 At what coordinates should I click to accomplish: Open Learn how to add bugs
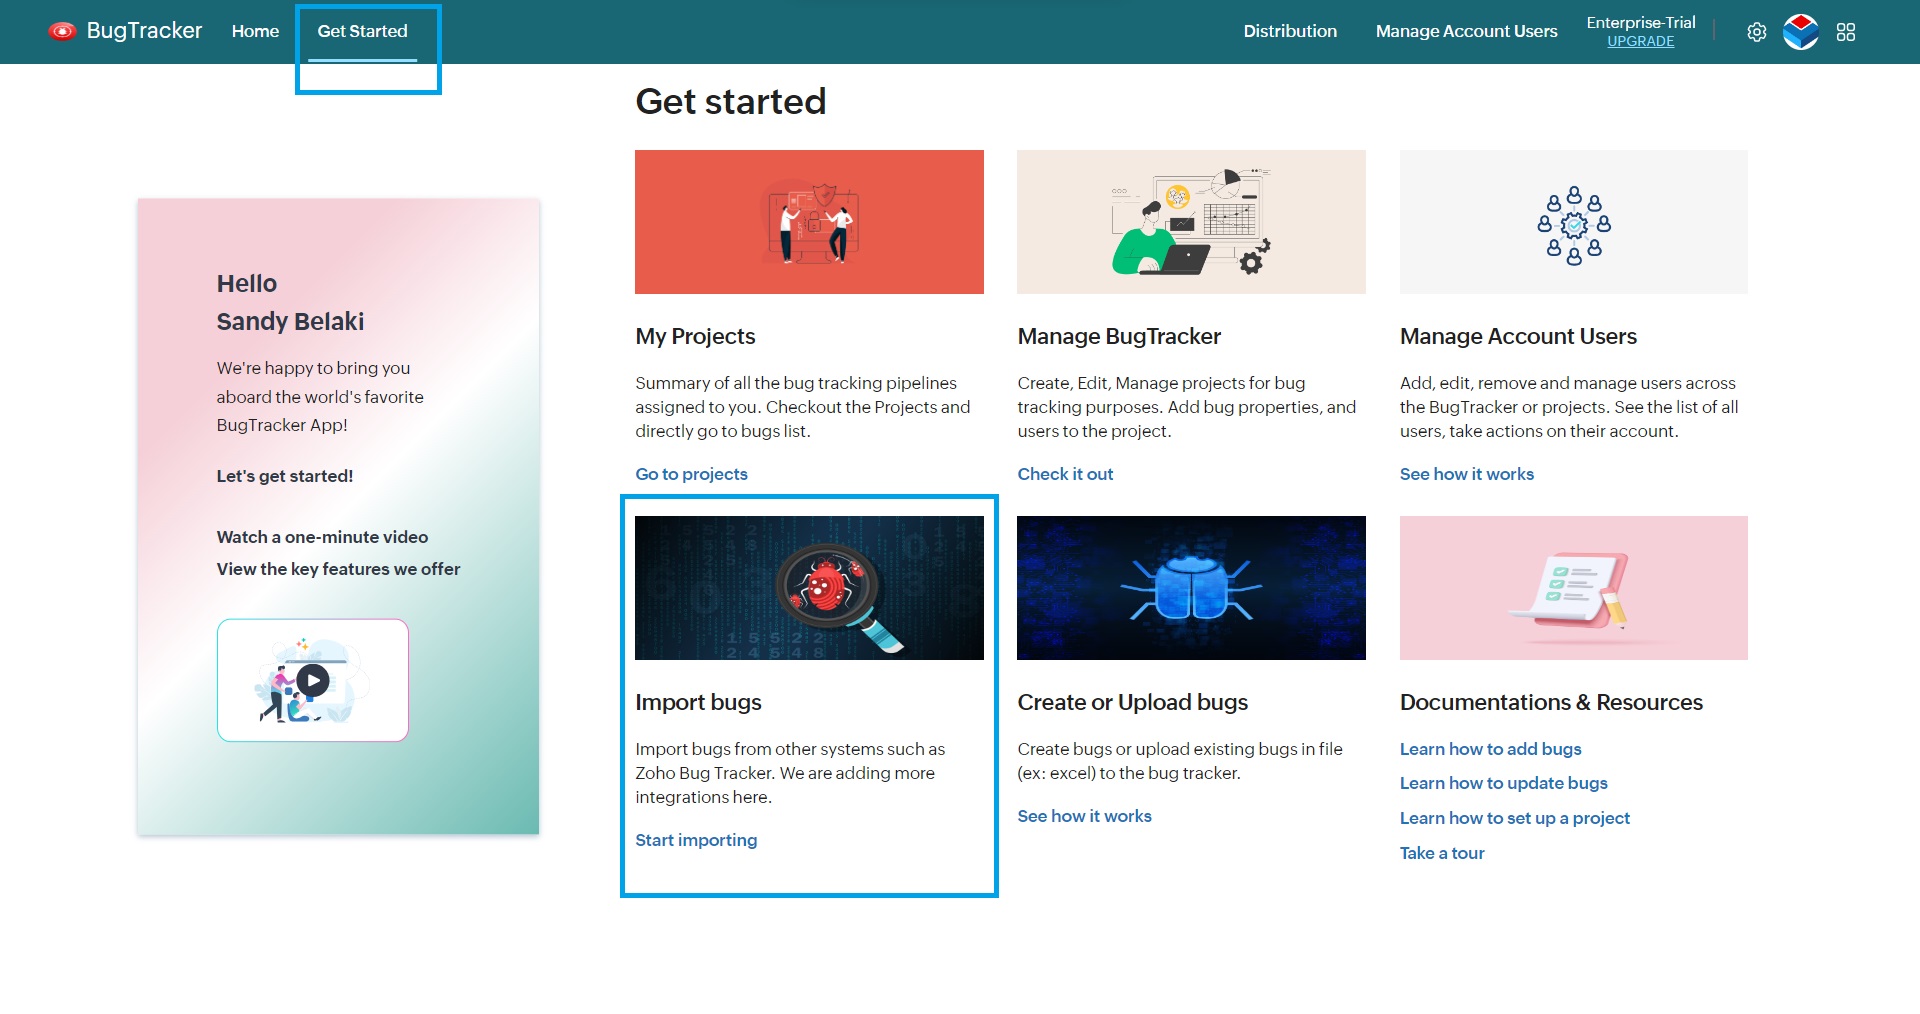click(1490, 749)
